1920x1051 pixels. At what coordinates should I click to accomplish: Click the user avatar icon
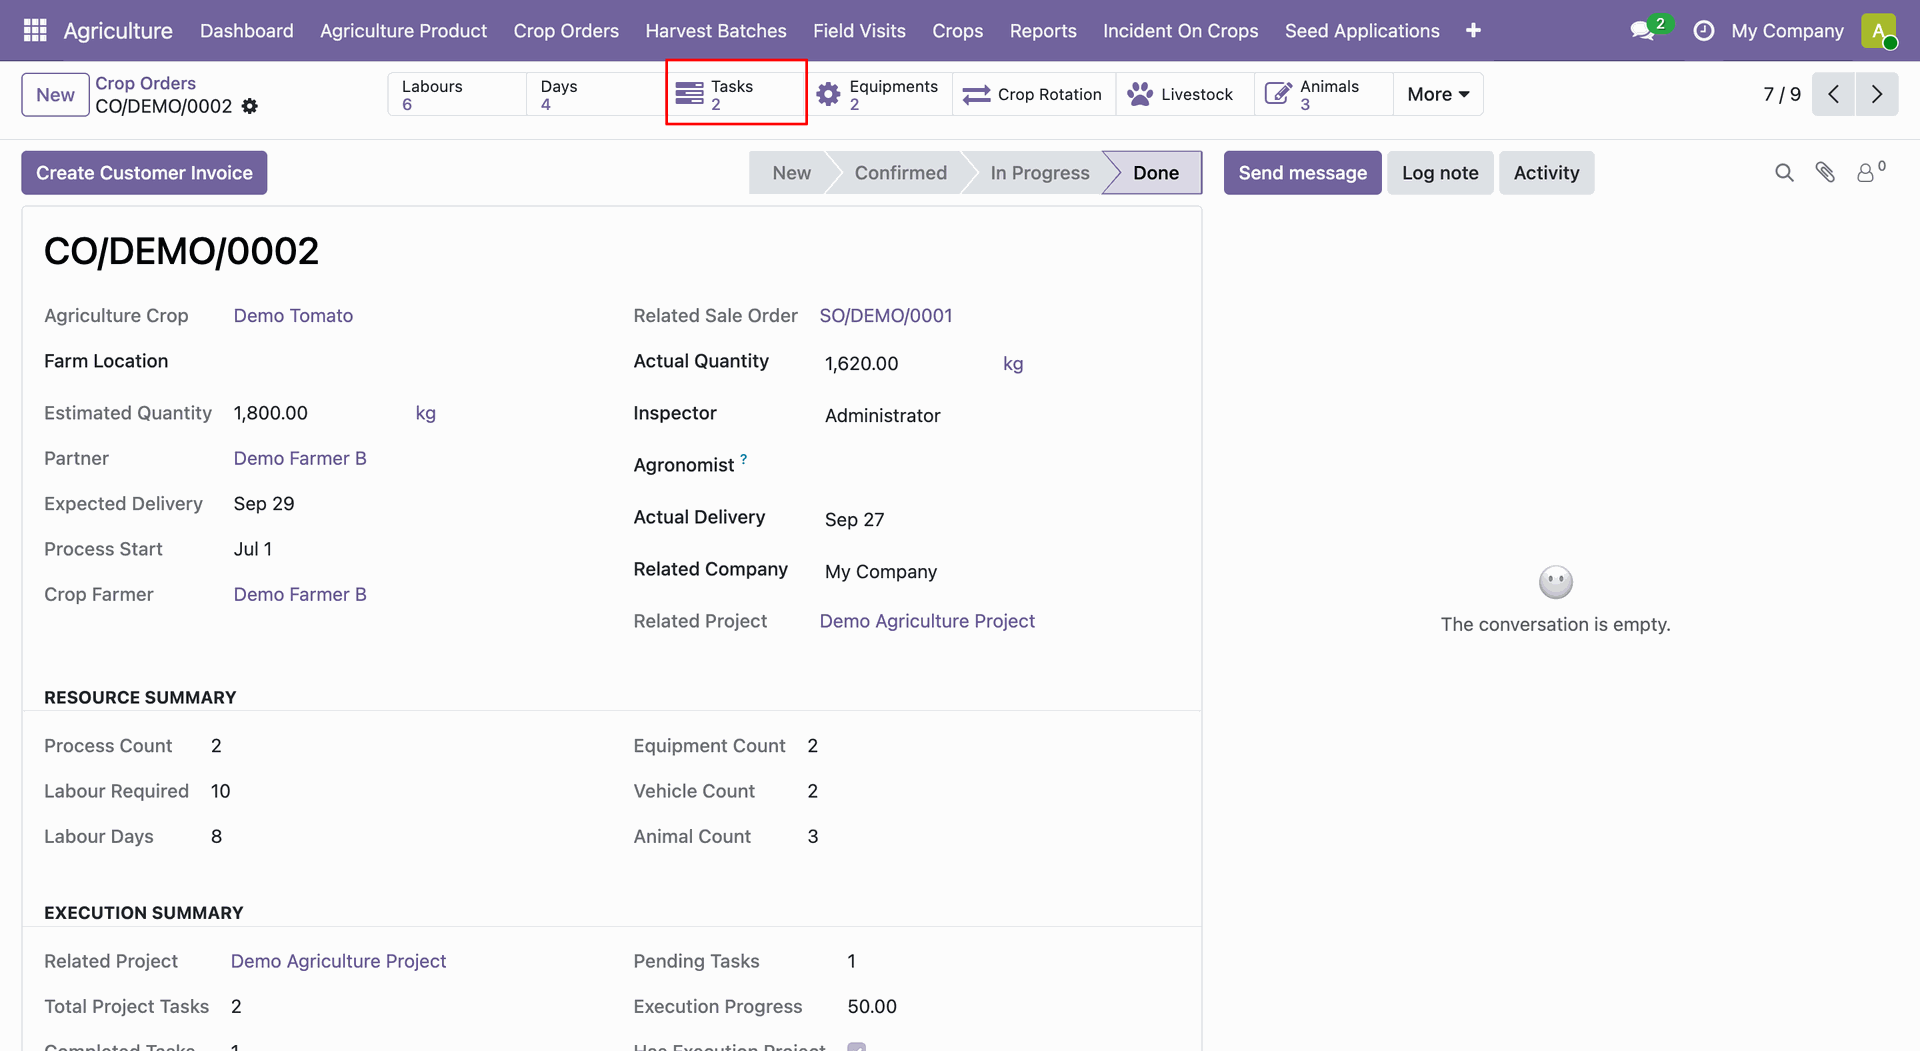click(1879, 30)
